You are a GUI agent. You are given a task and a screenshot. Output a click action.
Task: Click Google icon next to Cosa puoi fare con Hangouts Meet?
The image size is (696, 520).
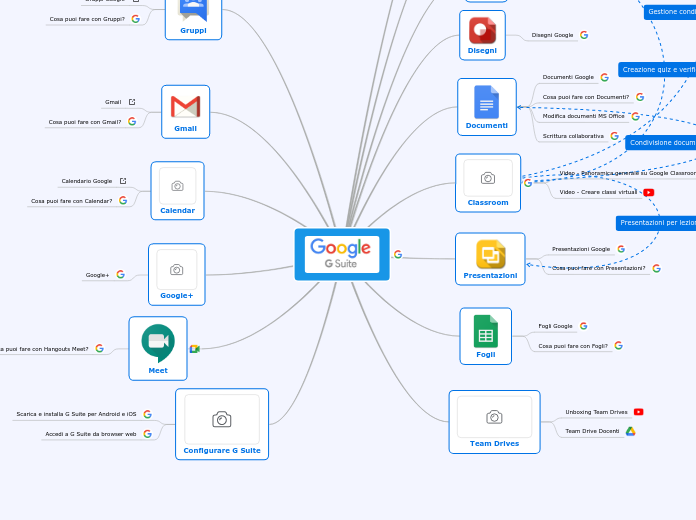tap(99, 349)
